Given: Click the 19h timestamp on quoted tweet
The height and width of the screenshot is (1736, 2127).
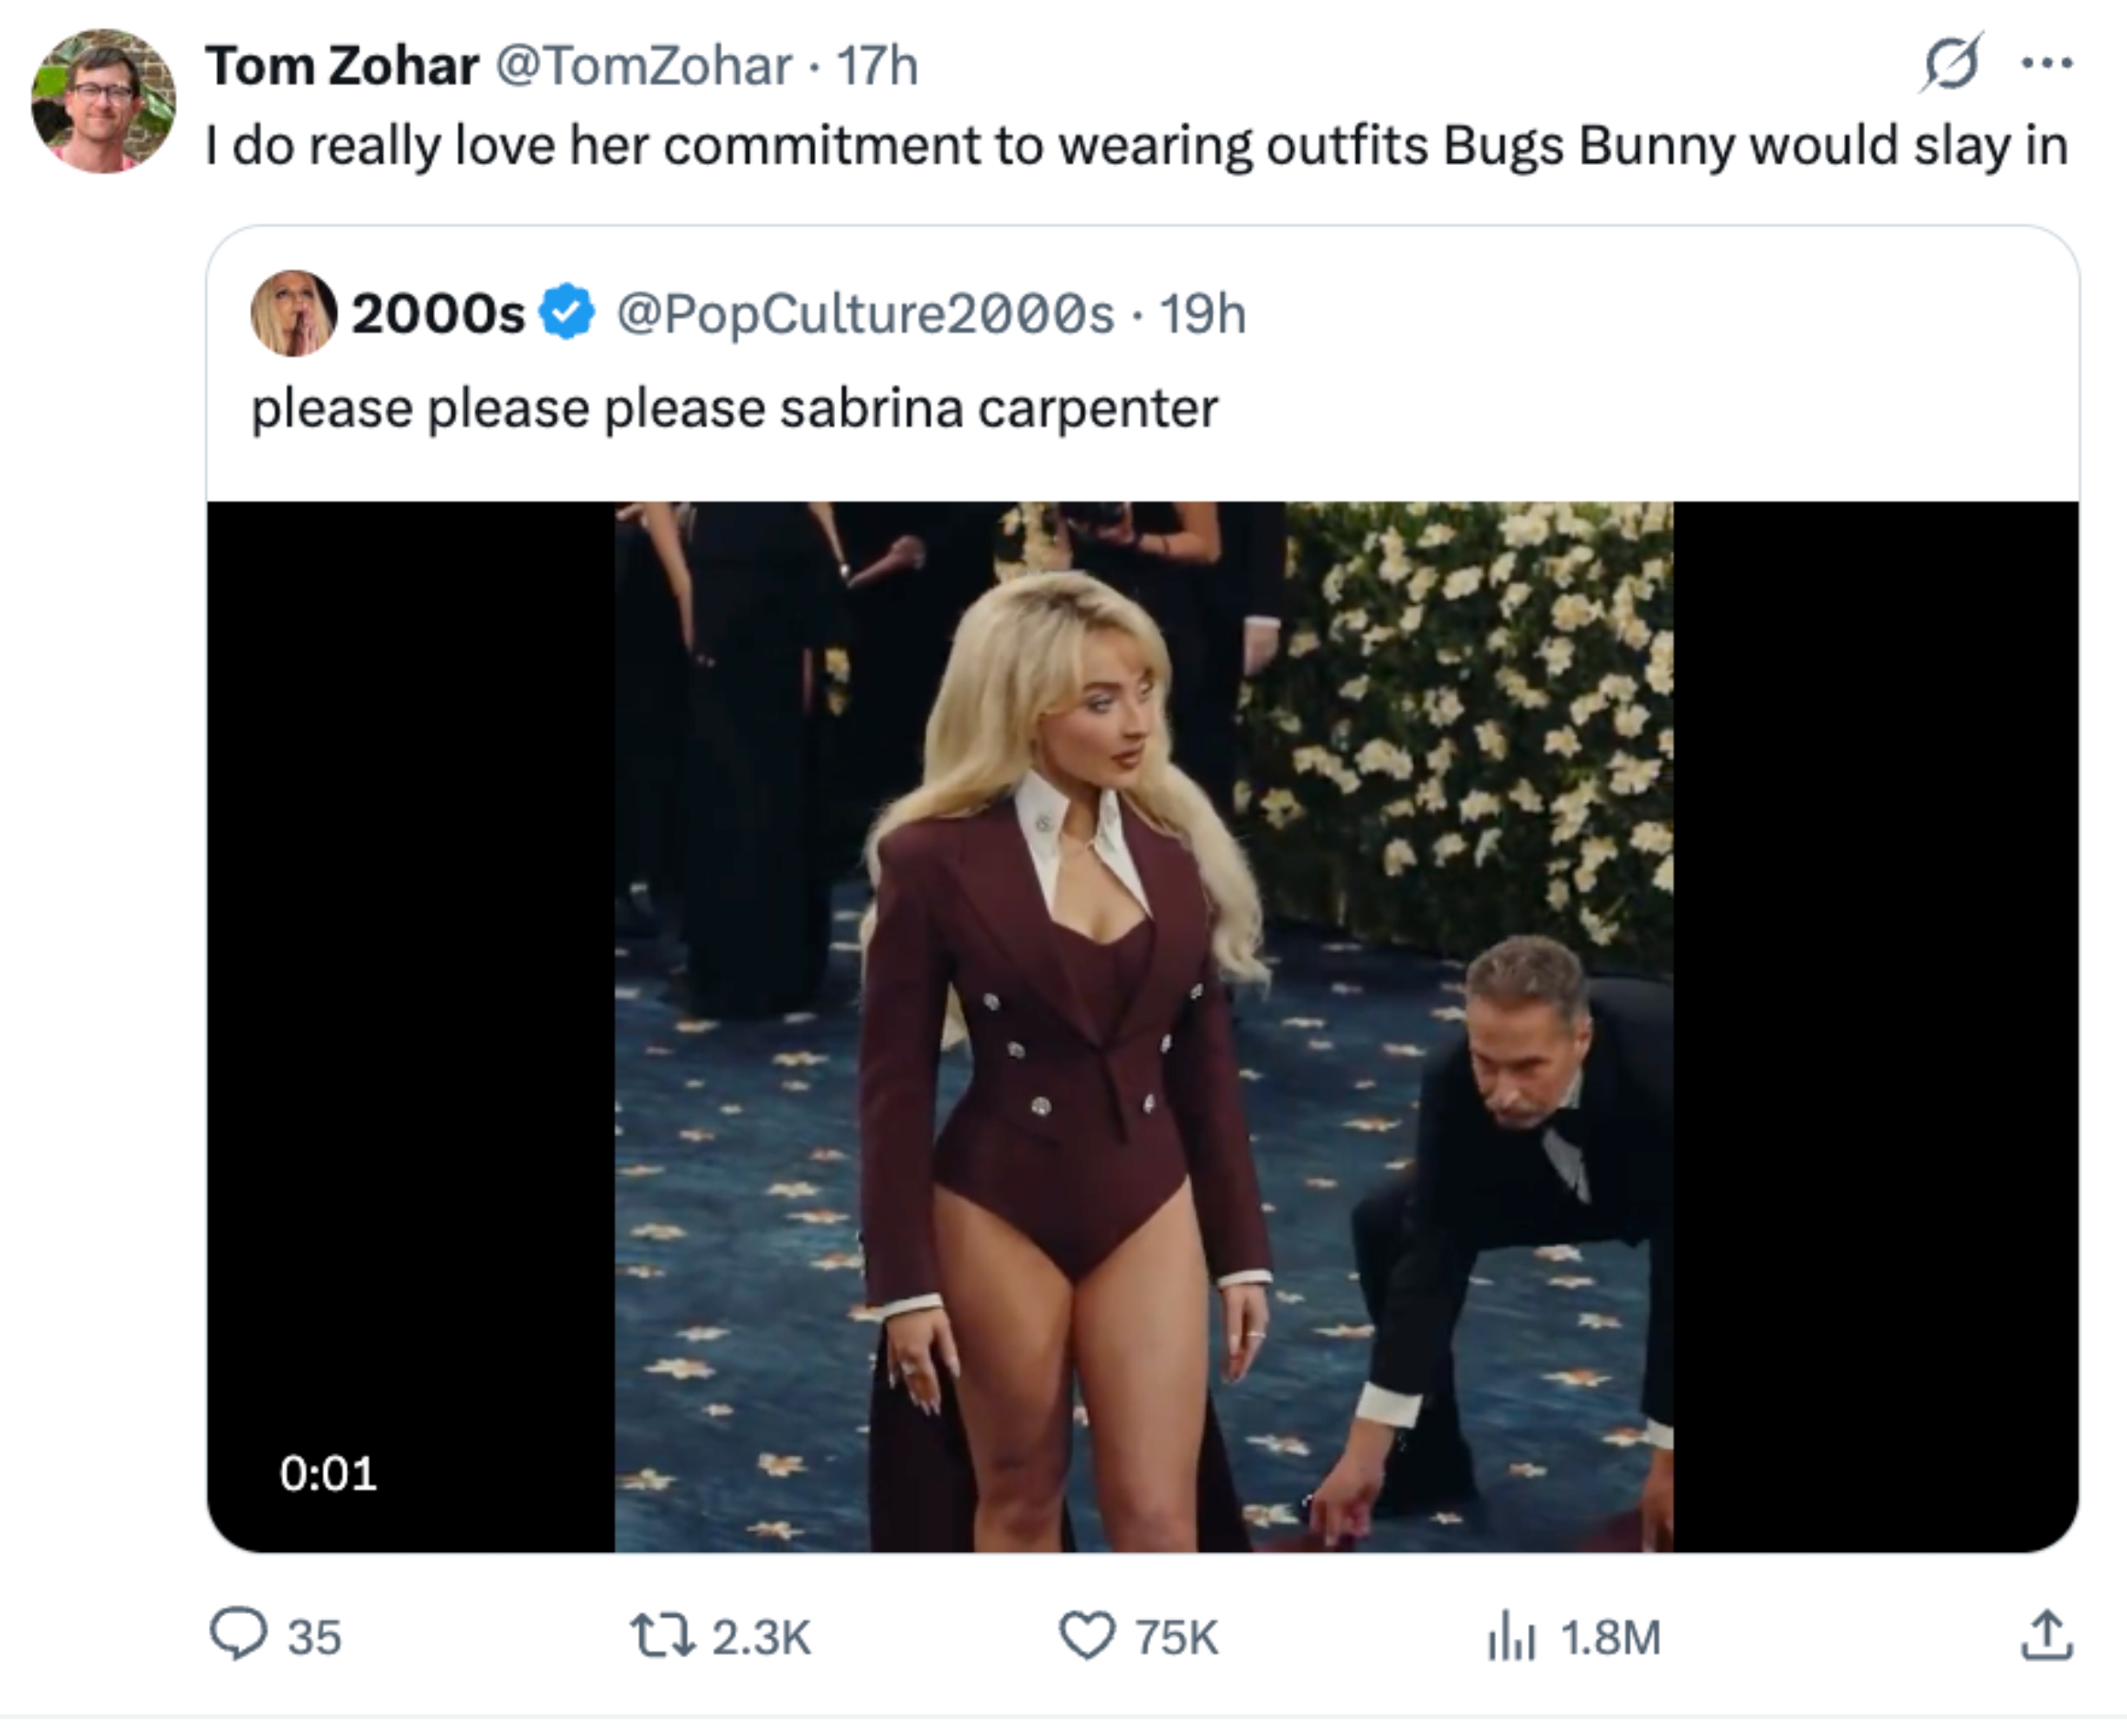Looking at the screenshot, I should pyautogui.click(x=1204, y=315).
